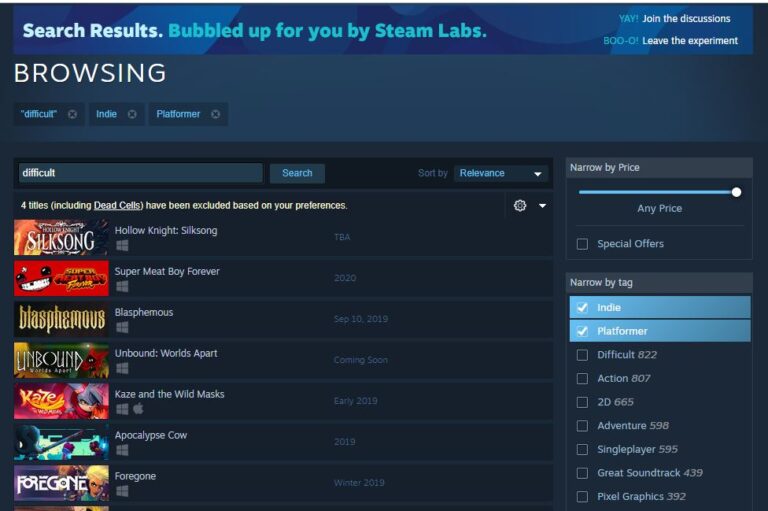Click the TBA release date of Silksong

[342, 238]
